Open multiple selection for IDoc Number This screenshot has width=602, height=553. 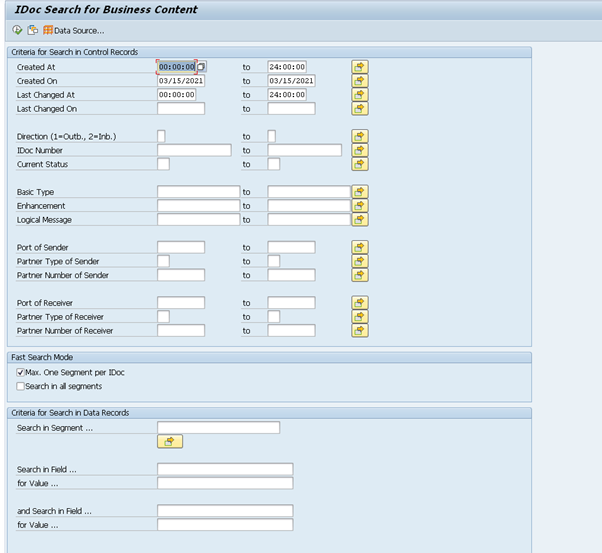(x=360, y=150)
